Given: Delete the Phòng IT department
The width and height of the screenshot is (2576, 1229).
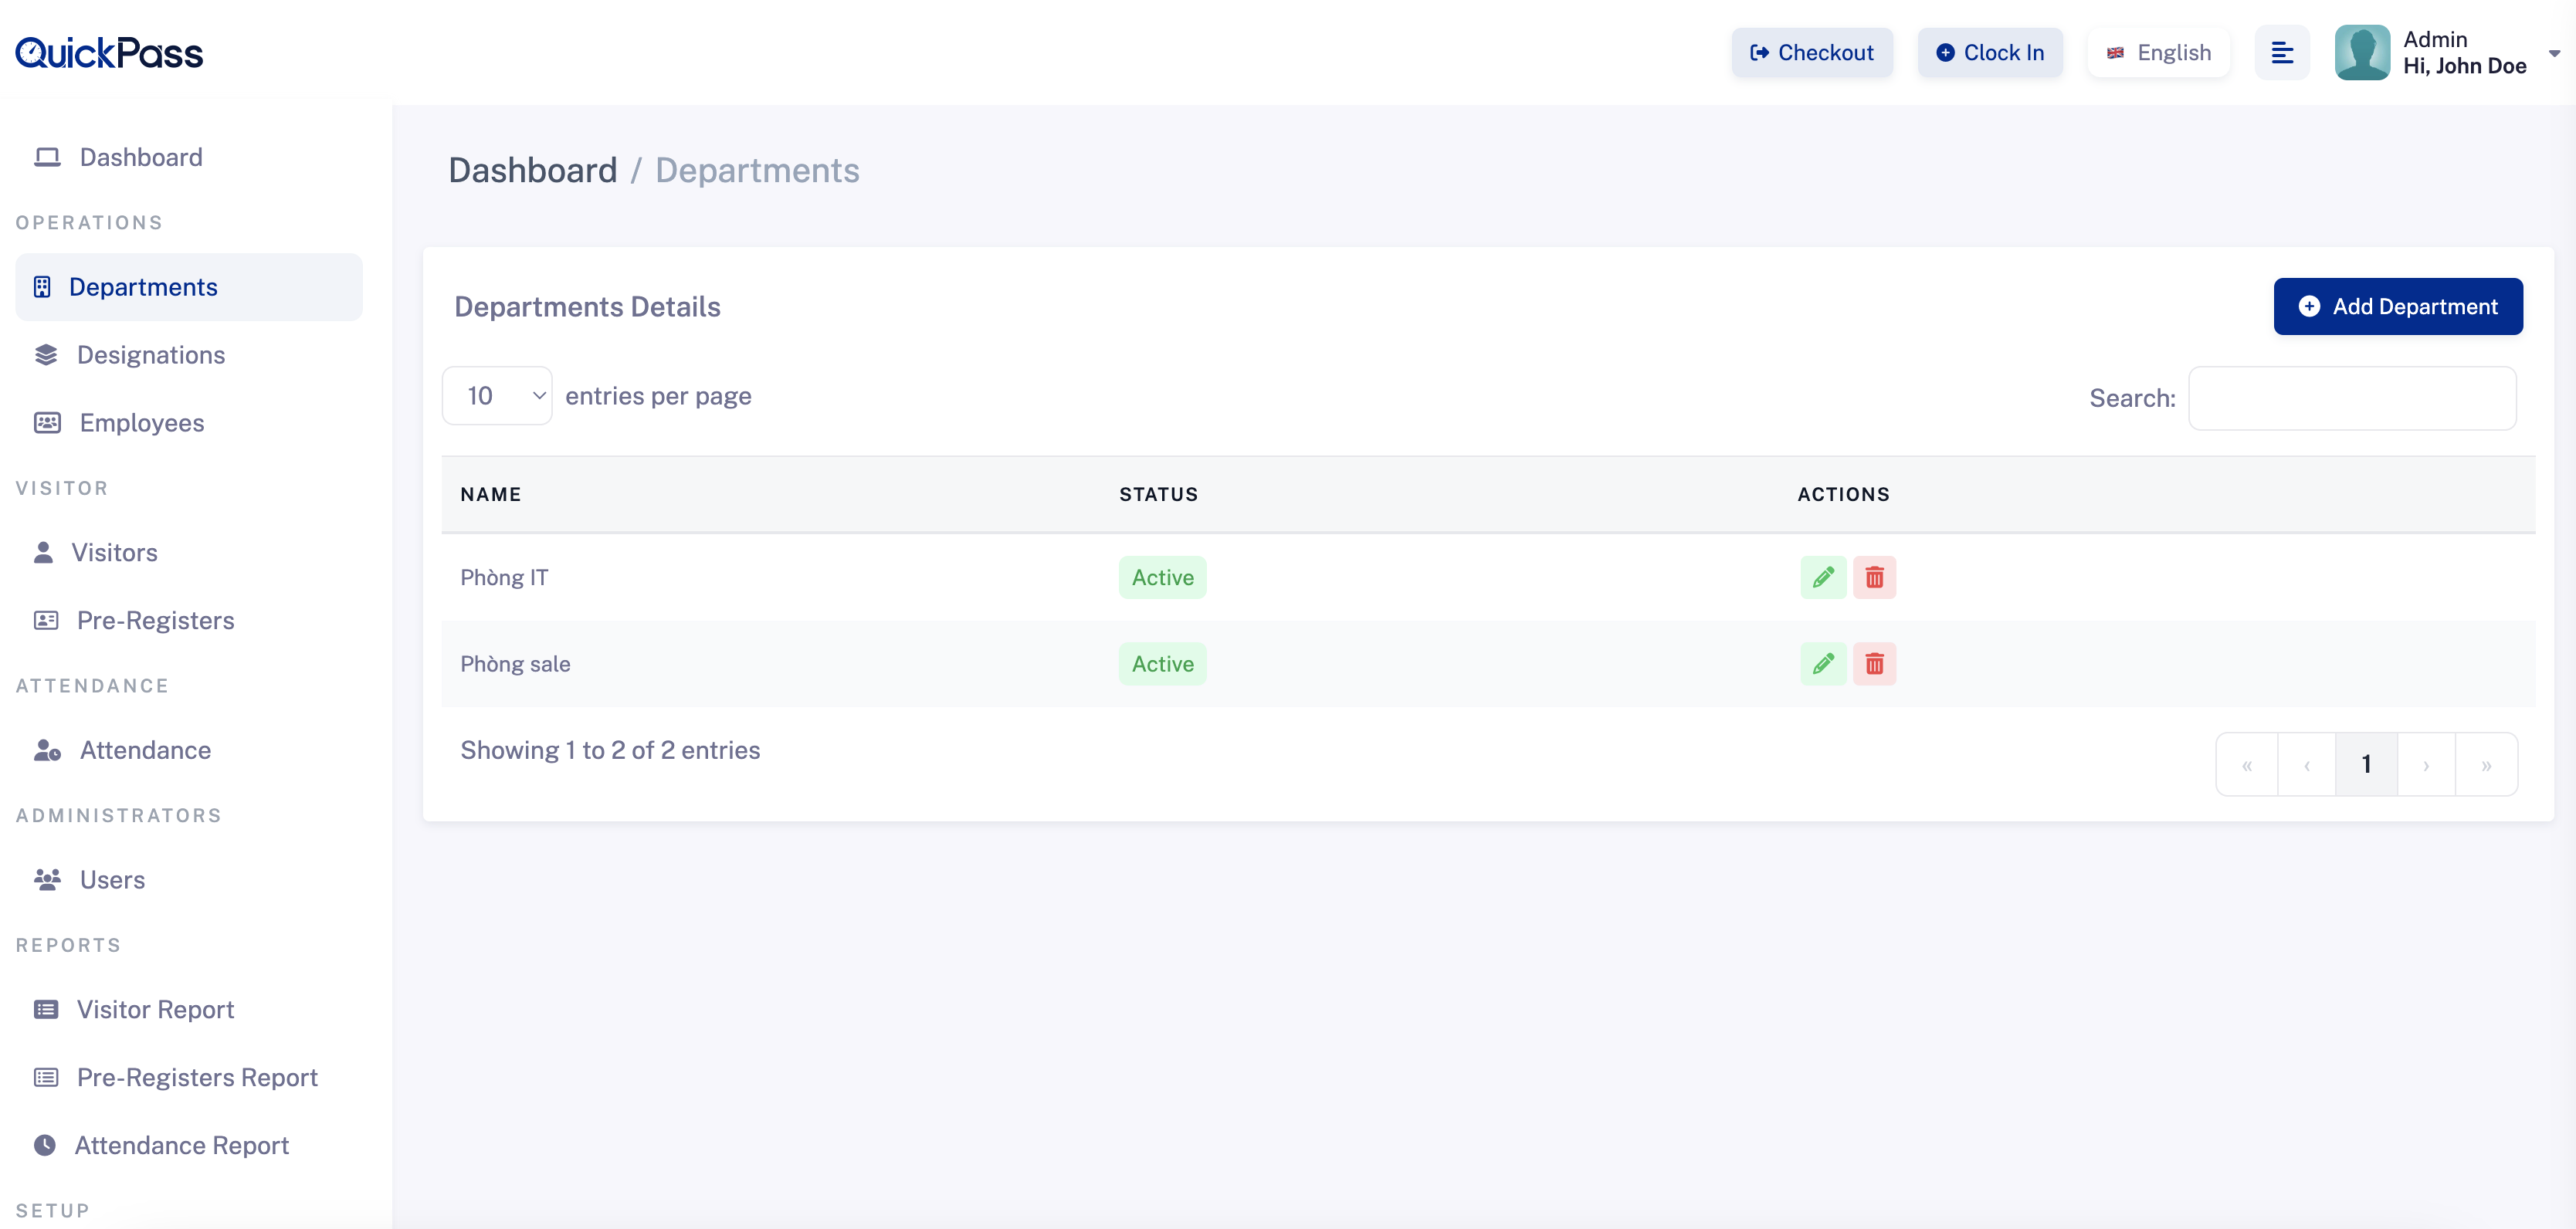Looking at the screenshot, I should pyautogui.click(x=1874, y=577).
